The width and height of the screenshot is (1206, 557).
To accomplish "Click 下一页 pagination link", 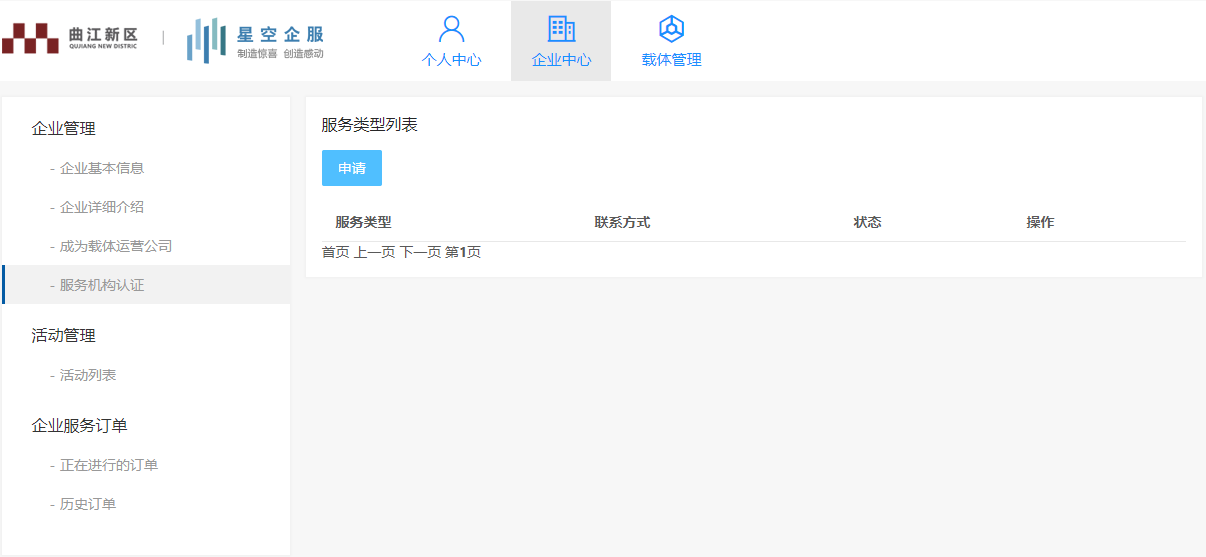I will click(x=421, y=252).
